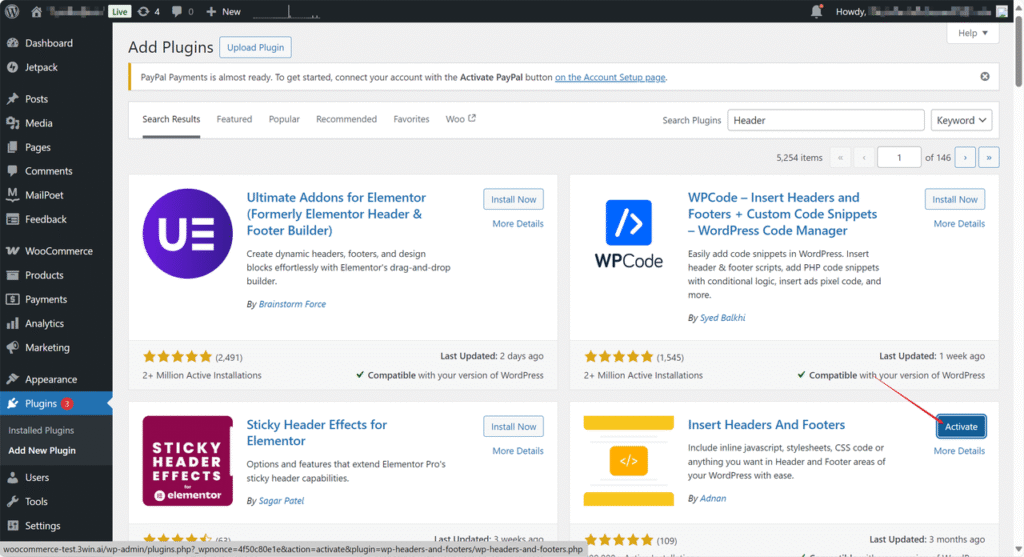This screenshot has height=557, width=1024.
Task: Open the Plugins sidebar menu
Action: tap(56, 404)
